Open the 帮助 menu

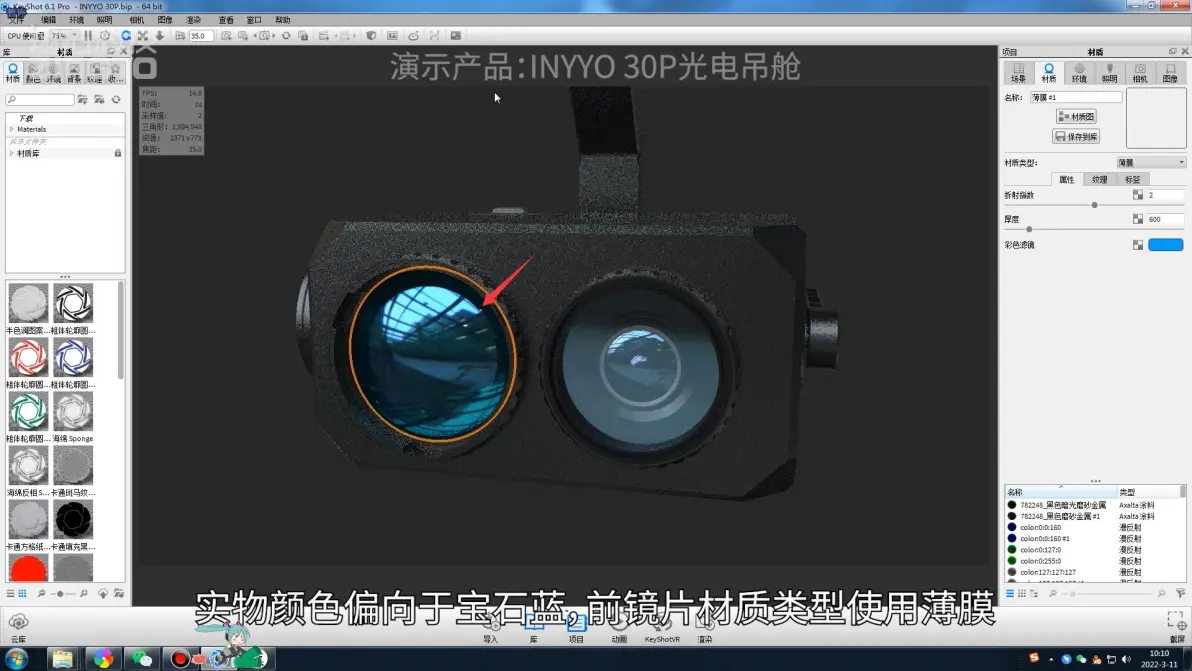tap(283, 20)
